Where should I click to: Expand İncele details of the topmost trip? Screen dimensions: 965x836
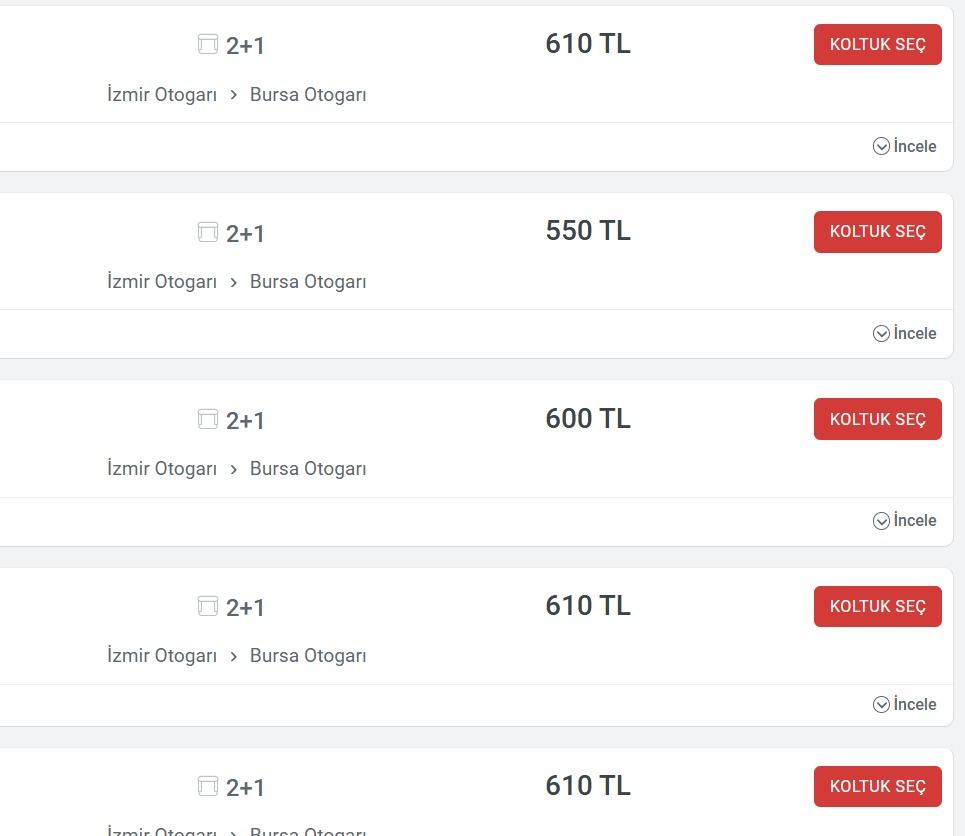click(905, 146)
